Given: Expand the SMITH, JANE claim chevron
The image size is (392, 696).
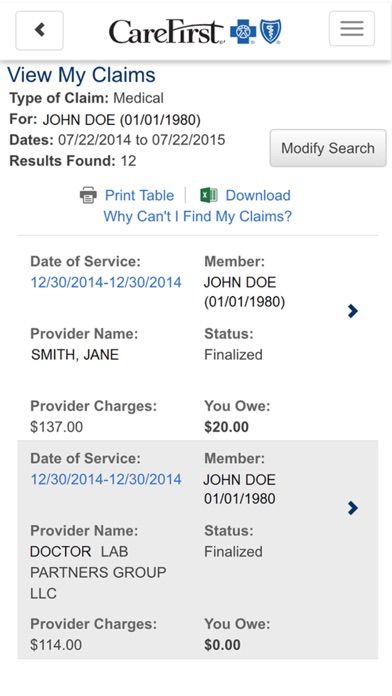Looking at the screenshot, I should point(353,311).
